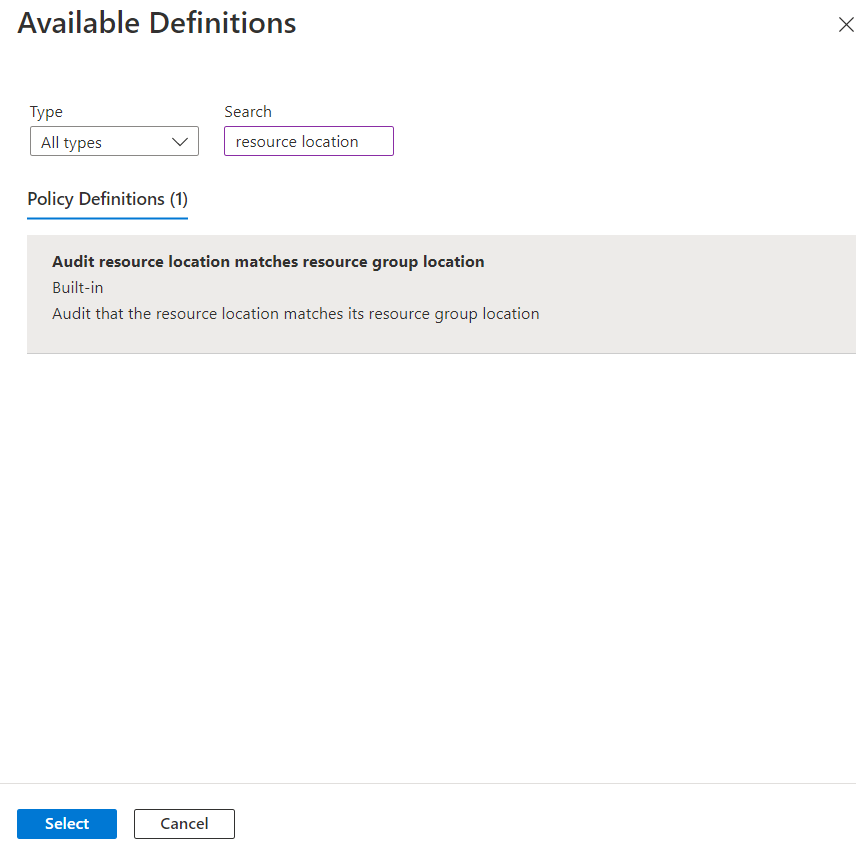Close the Available Definitions panel
This screenshot has height=859, width=856.
[845, 25]
